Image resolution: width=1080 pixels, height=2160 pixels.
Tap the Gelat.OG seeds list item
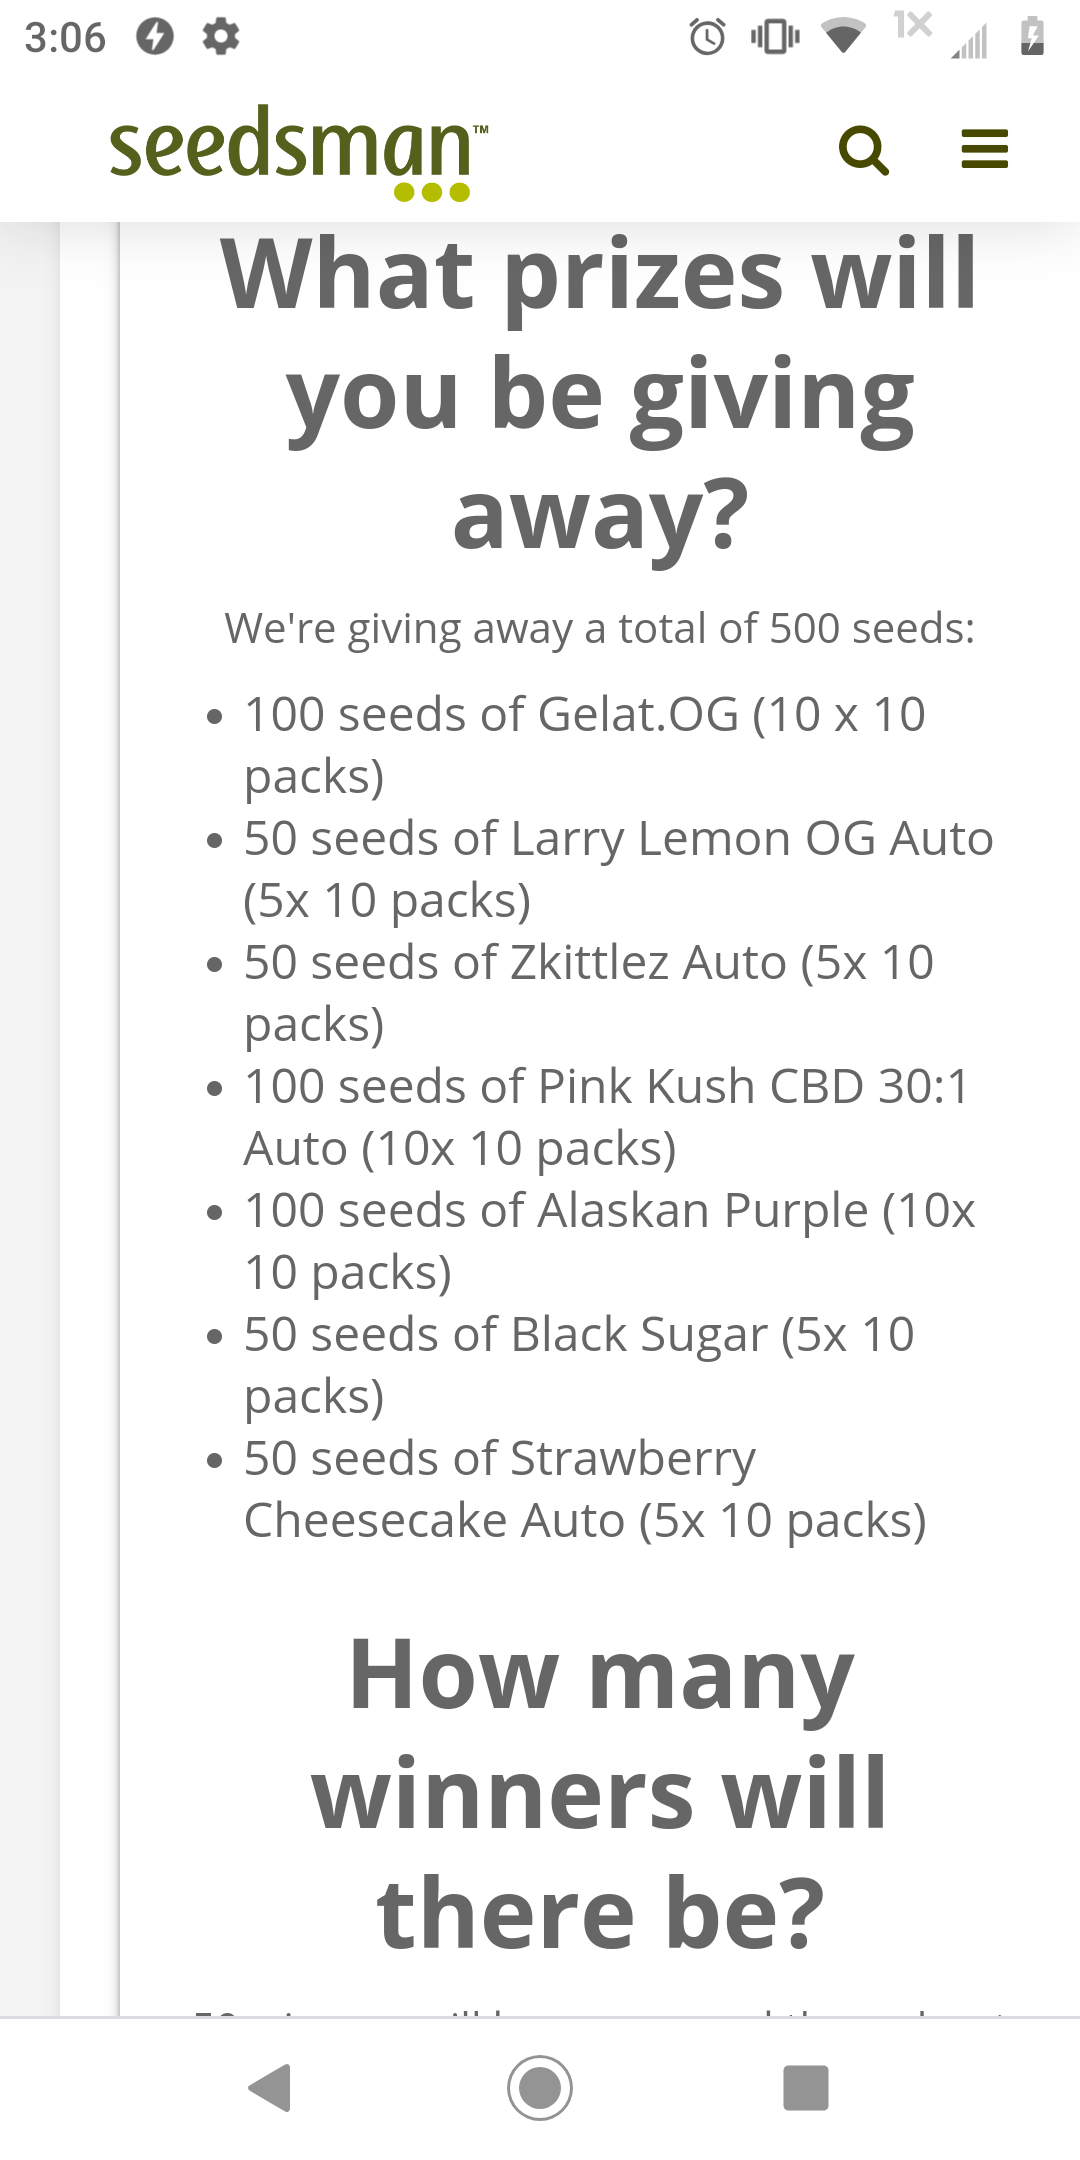585,745
